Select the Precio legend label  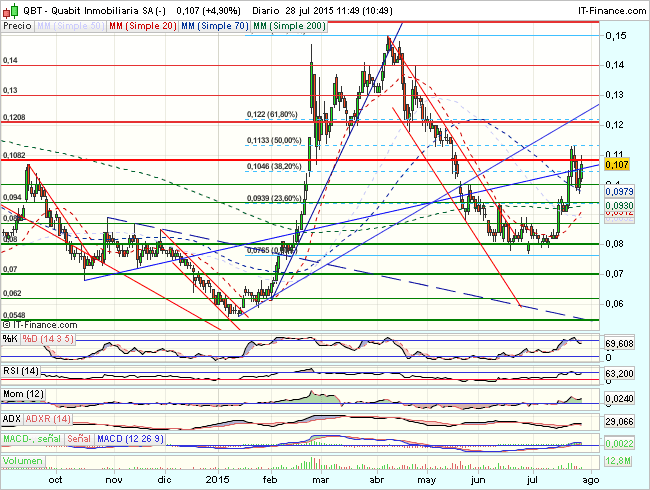tap(17, 26)
